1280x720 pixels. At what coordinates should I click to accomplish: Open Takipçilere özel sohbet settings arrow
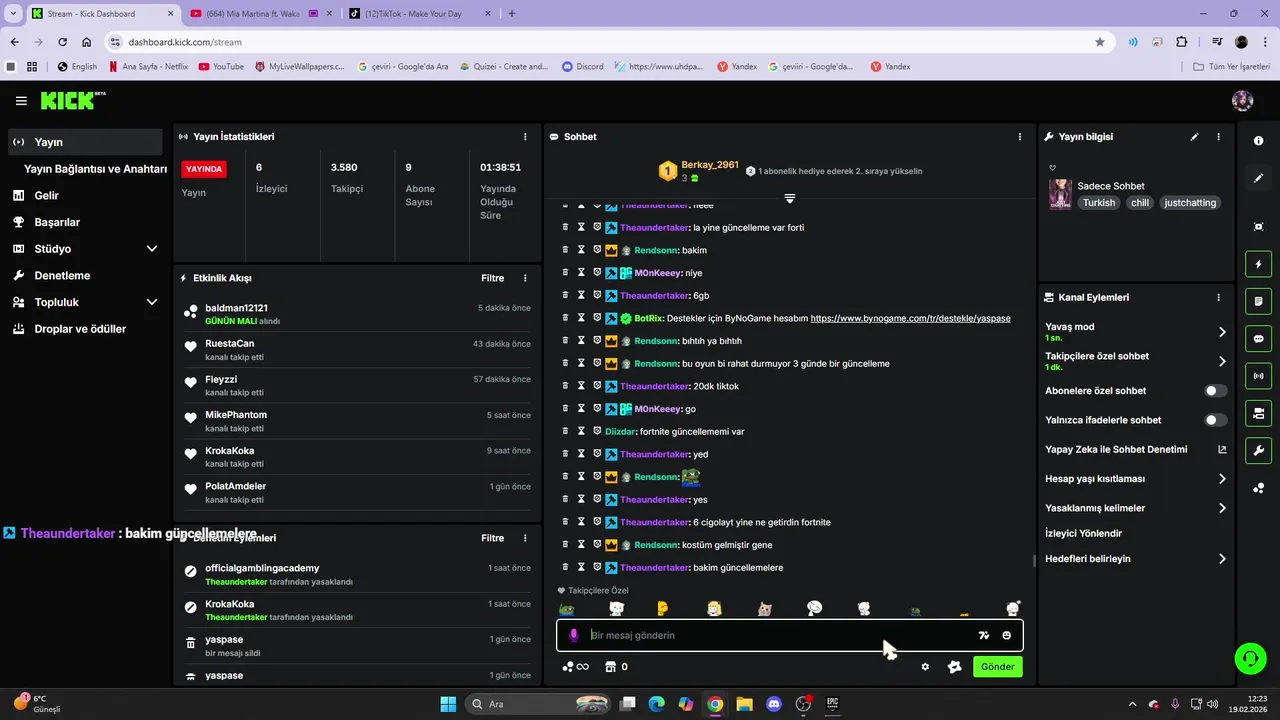coord(1222,361)
